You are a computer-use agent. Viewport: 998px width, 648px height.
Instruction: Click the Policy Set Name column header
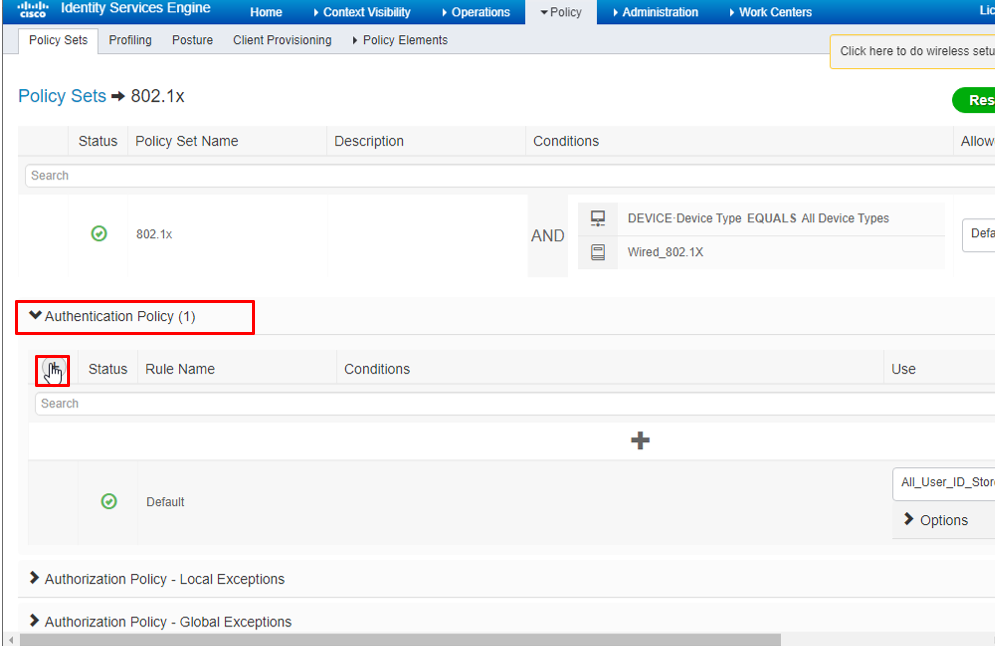[186, 141]
